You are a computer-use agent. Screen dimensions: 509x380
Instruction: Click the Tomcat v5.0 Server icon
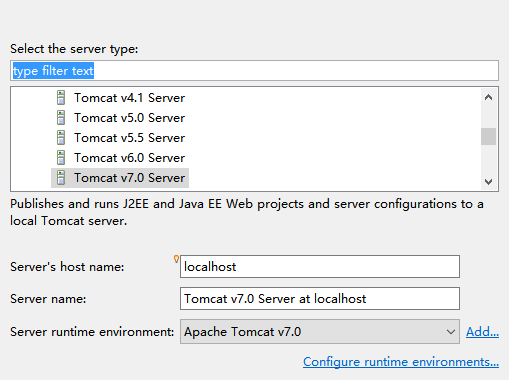pyautogui.click(x=61, y=118)
